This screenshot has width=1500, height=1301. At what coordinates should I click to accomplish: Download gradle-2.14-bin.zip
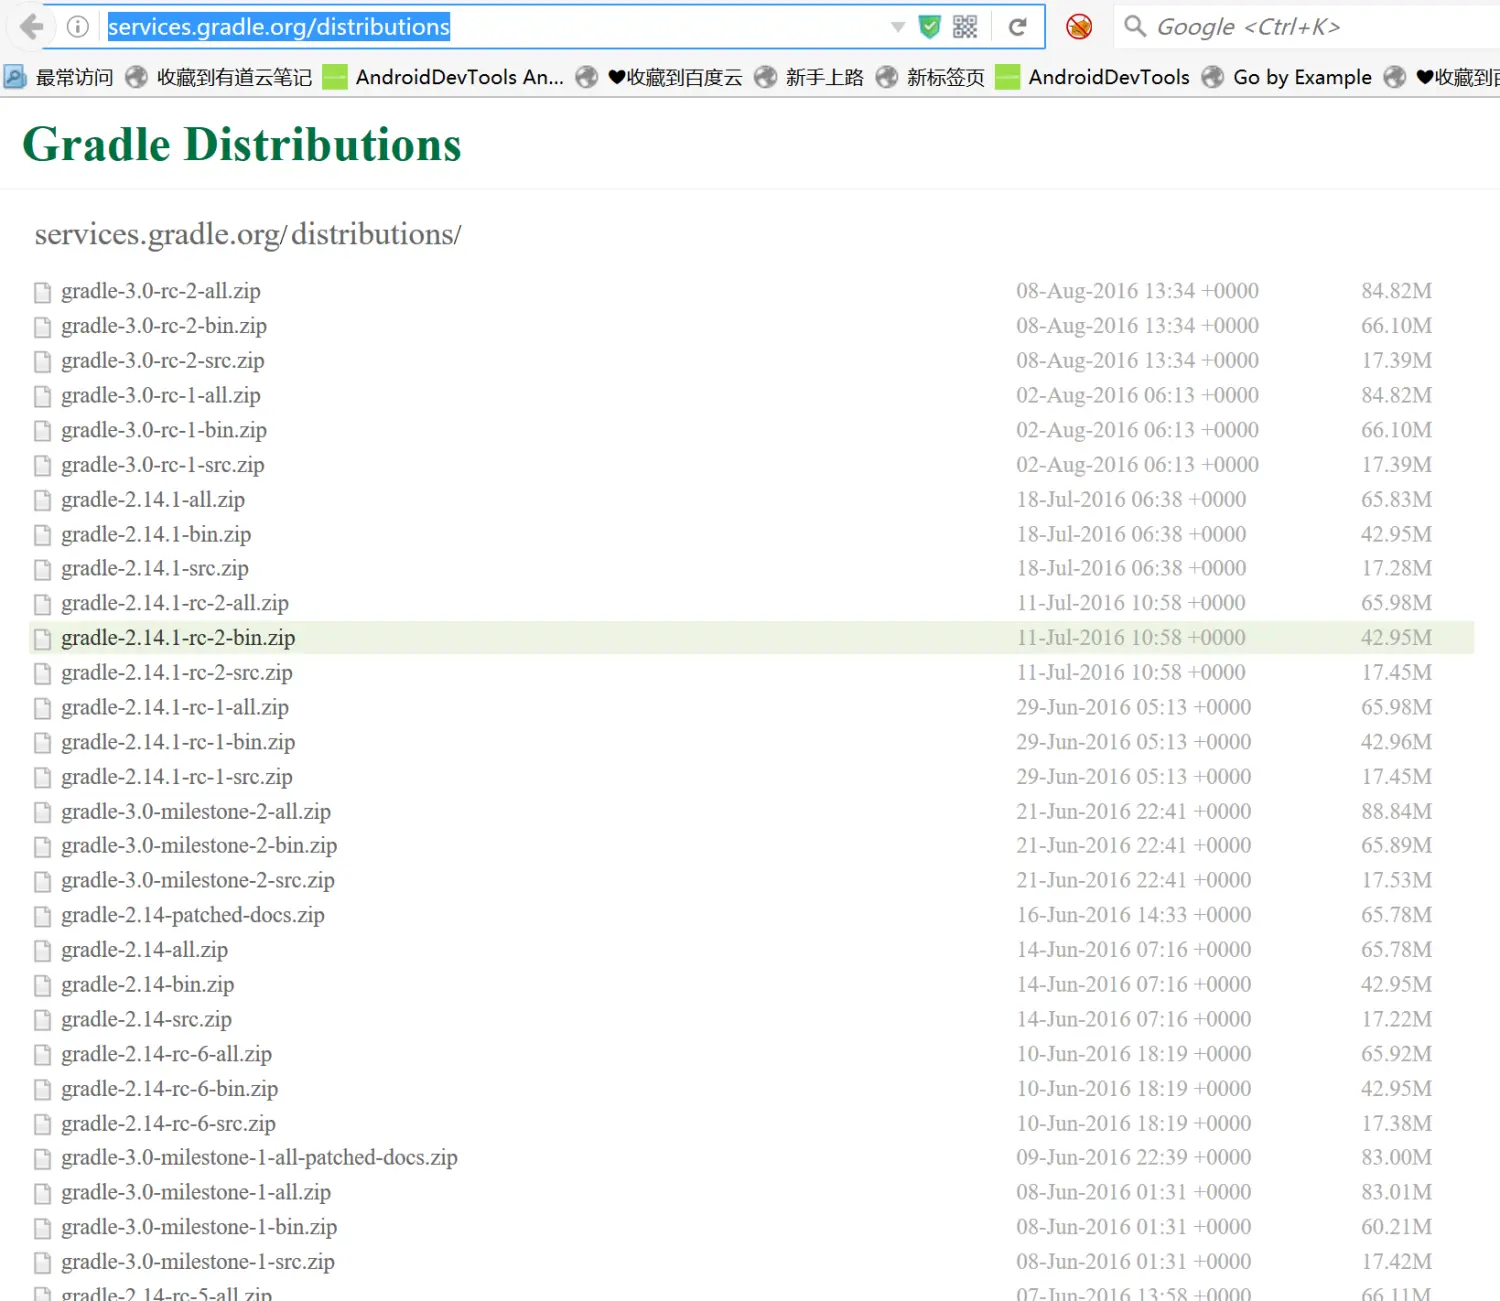coord(148,985)
